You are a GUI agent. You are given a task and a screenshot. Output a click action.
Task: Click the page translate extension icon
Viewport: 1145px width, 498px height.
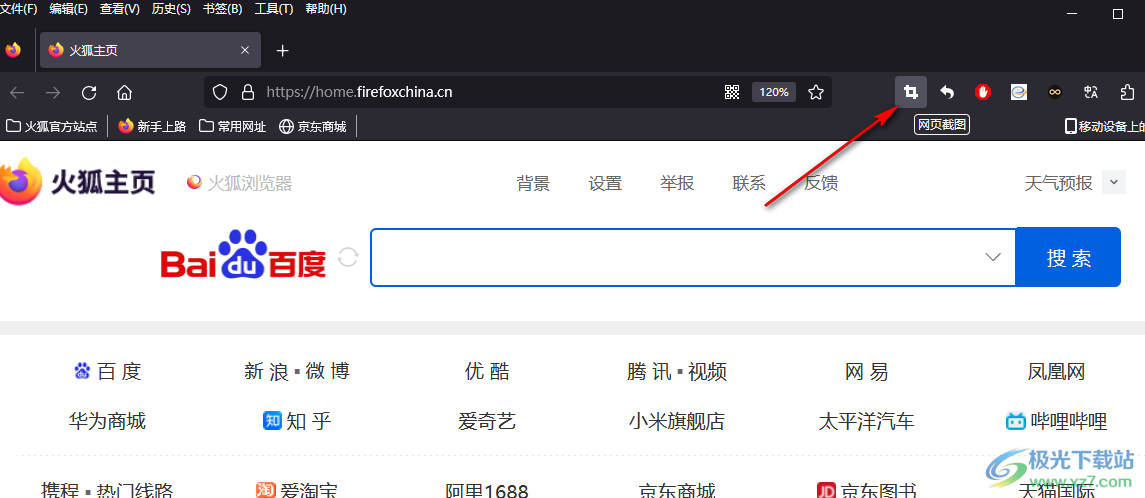pos(1091,92)
